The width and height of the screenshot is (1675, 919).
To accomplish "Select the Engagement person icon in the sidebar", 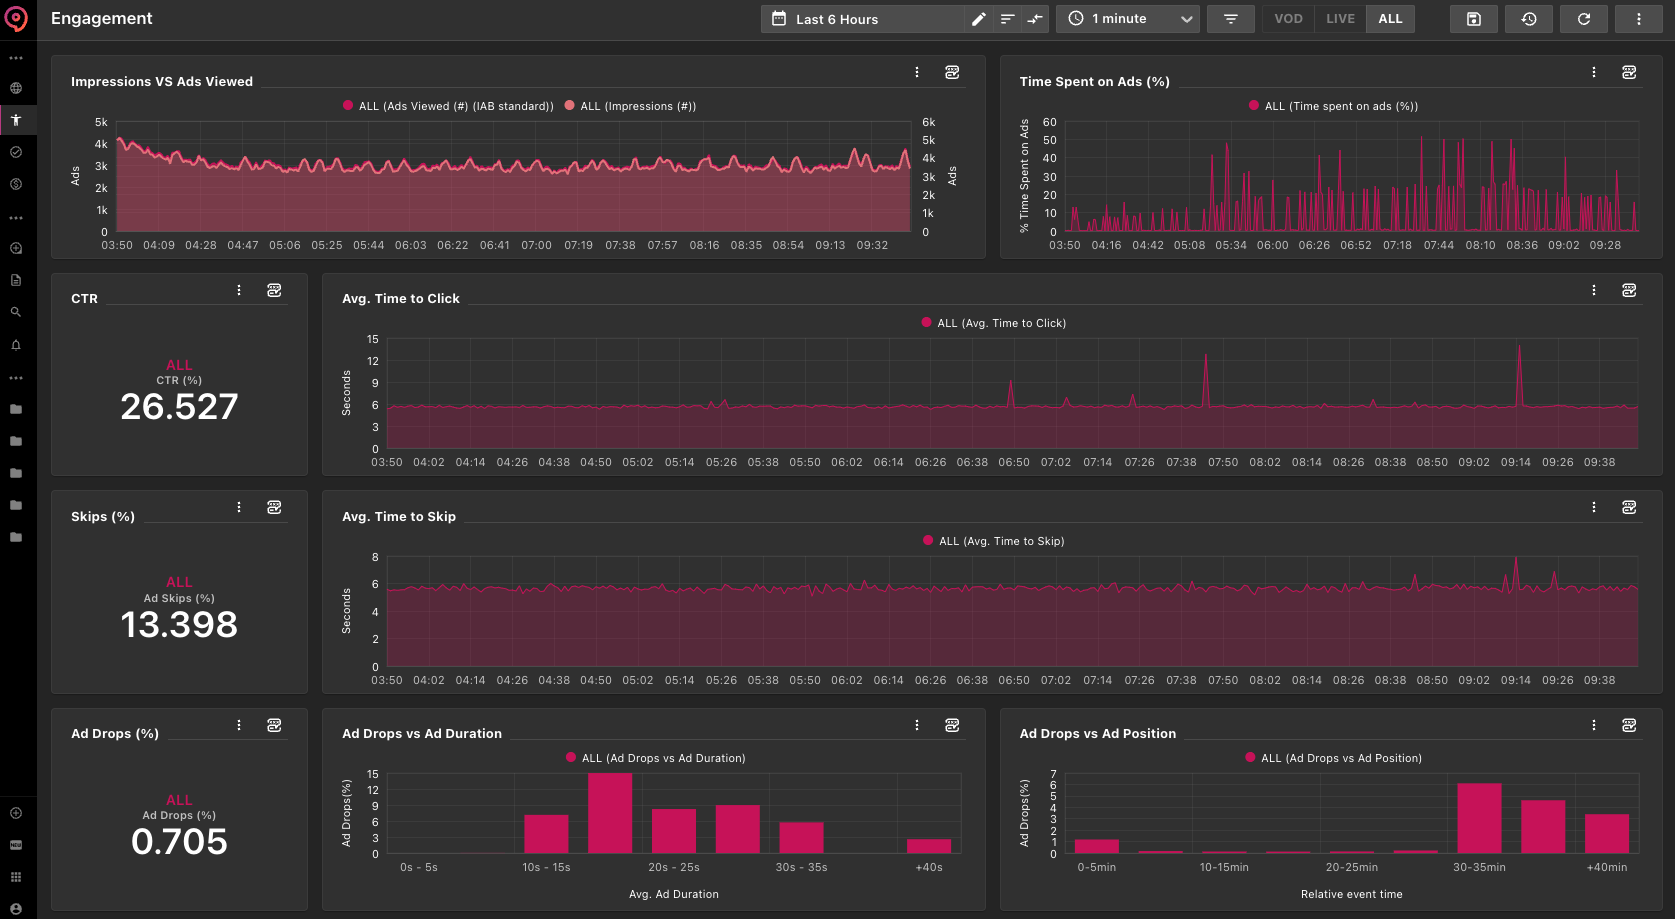I will [16, 120].
